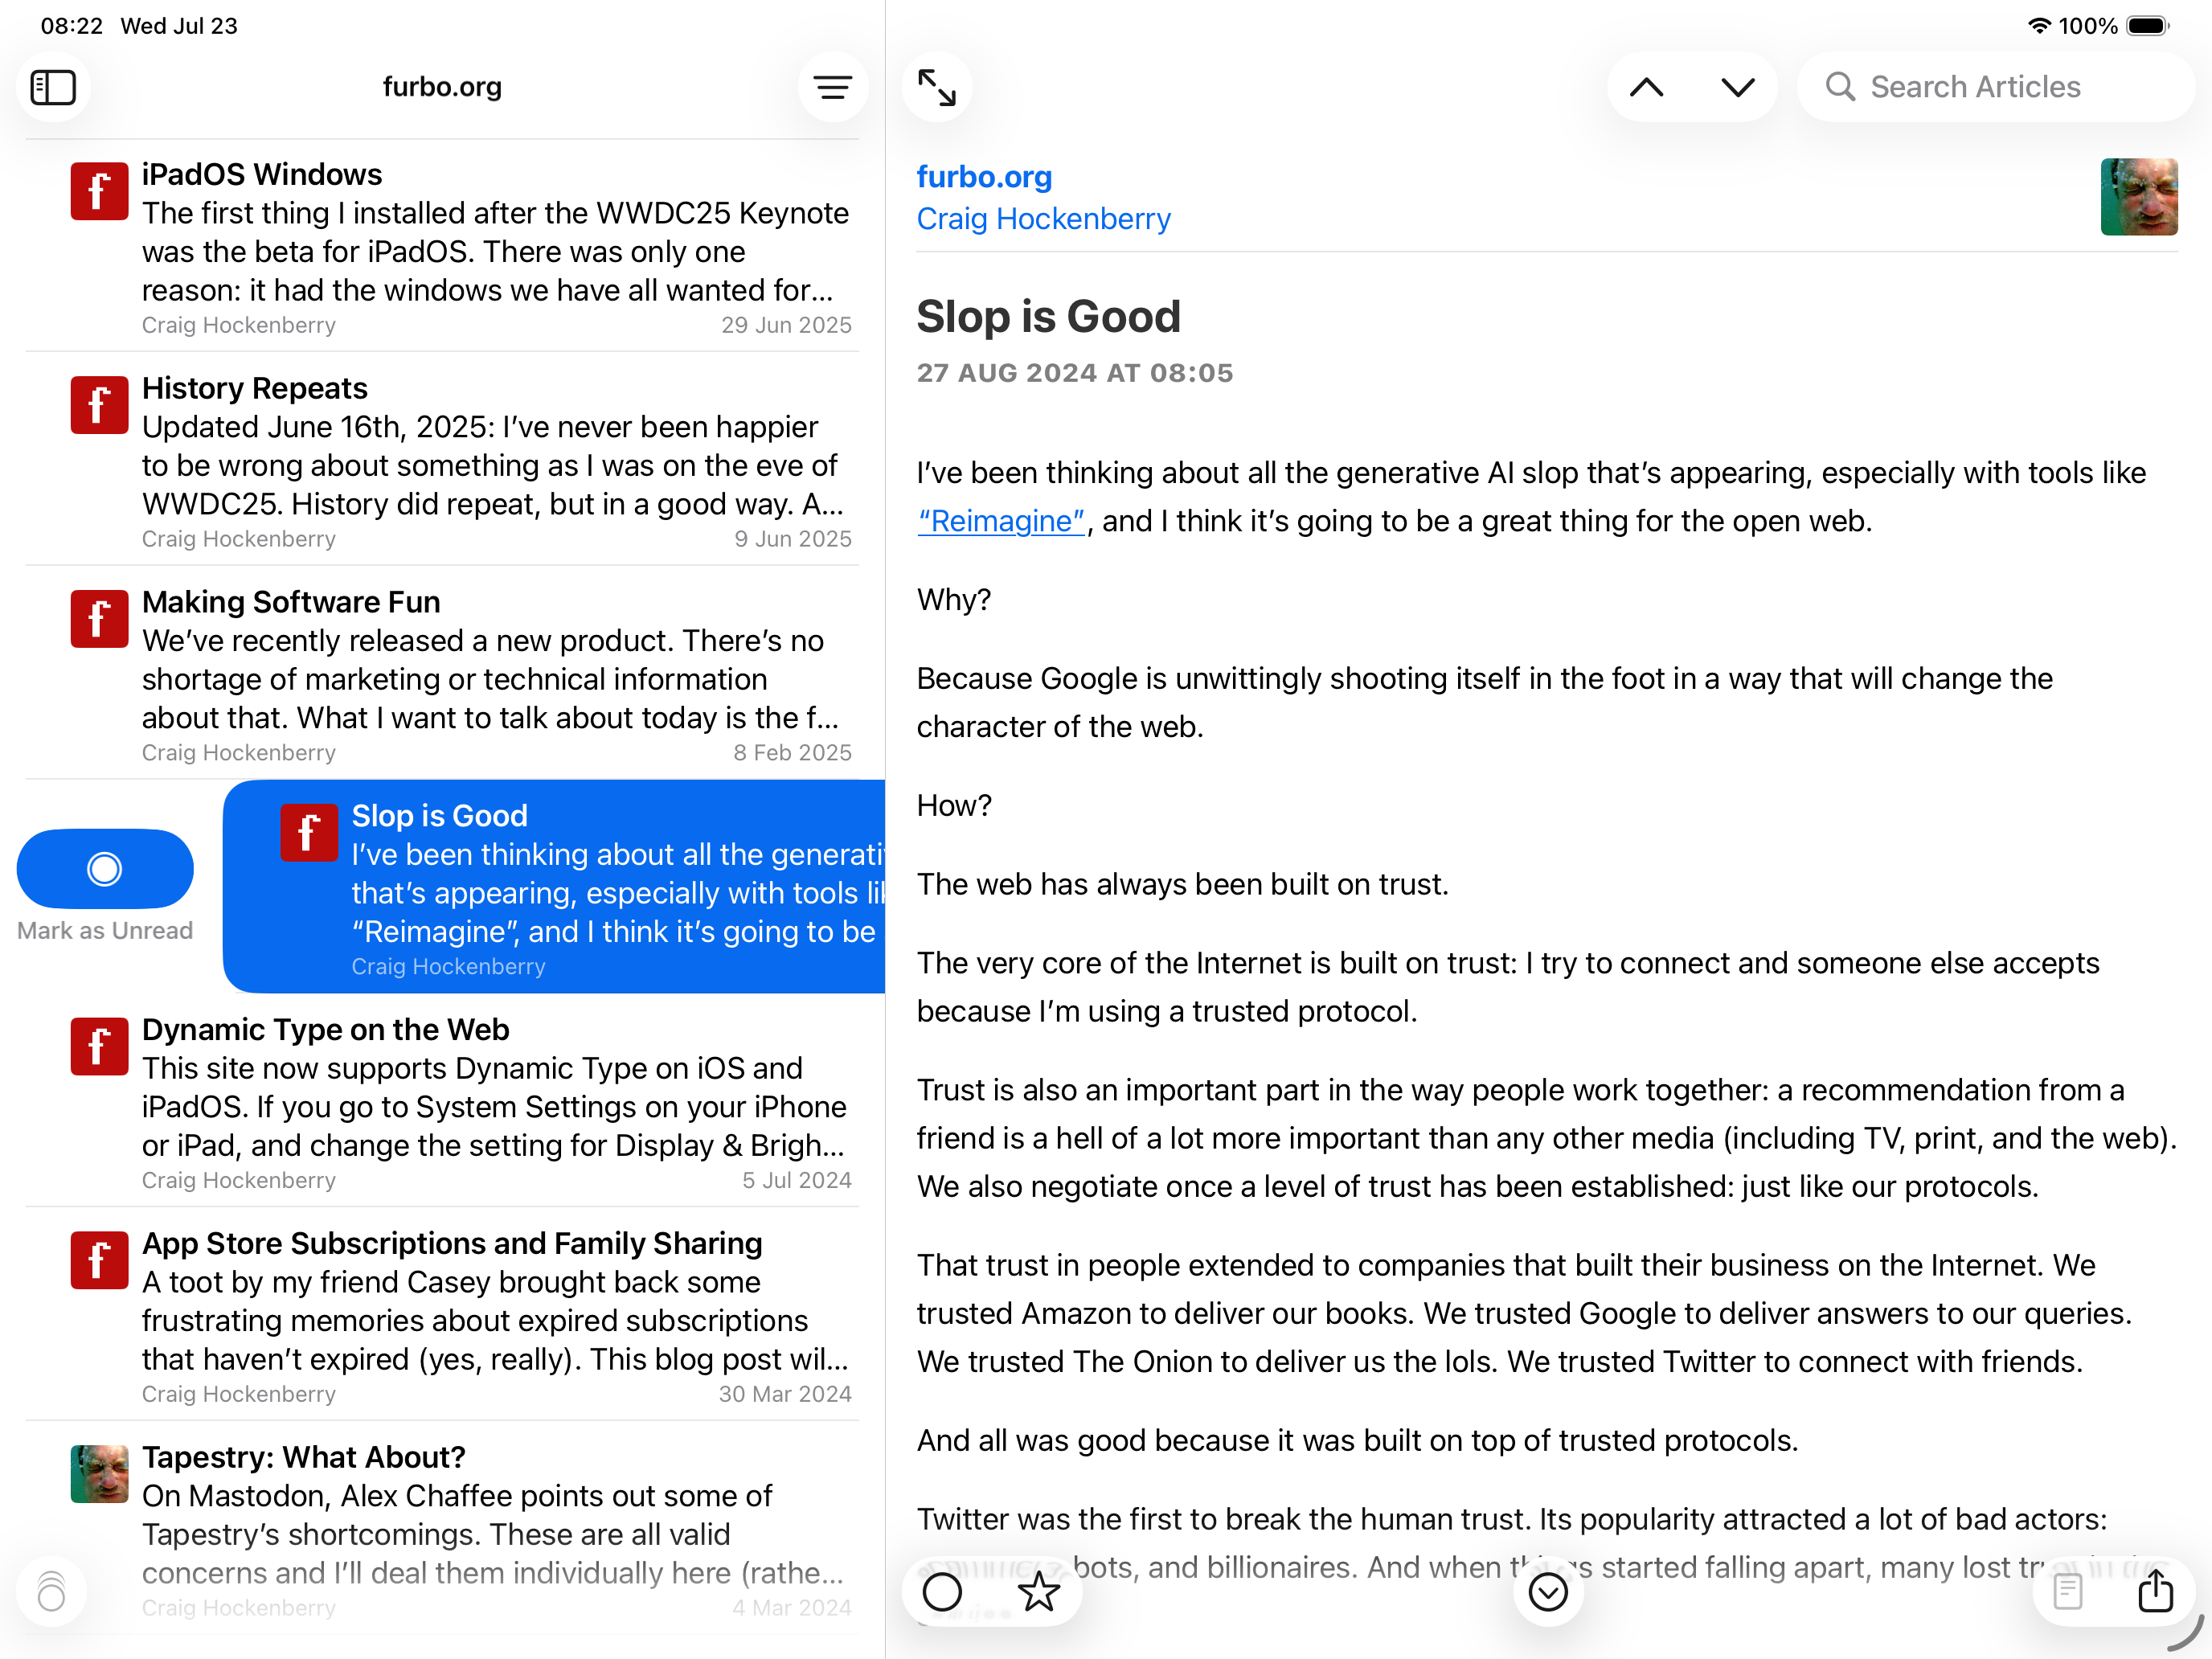
Task: Toggle article read status circle in toolbar
Action: 942,1591
